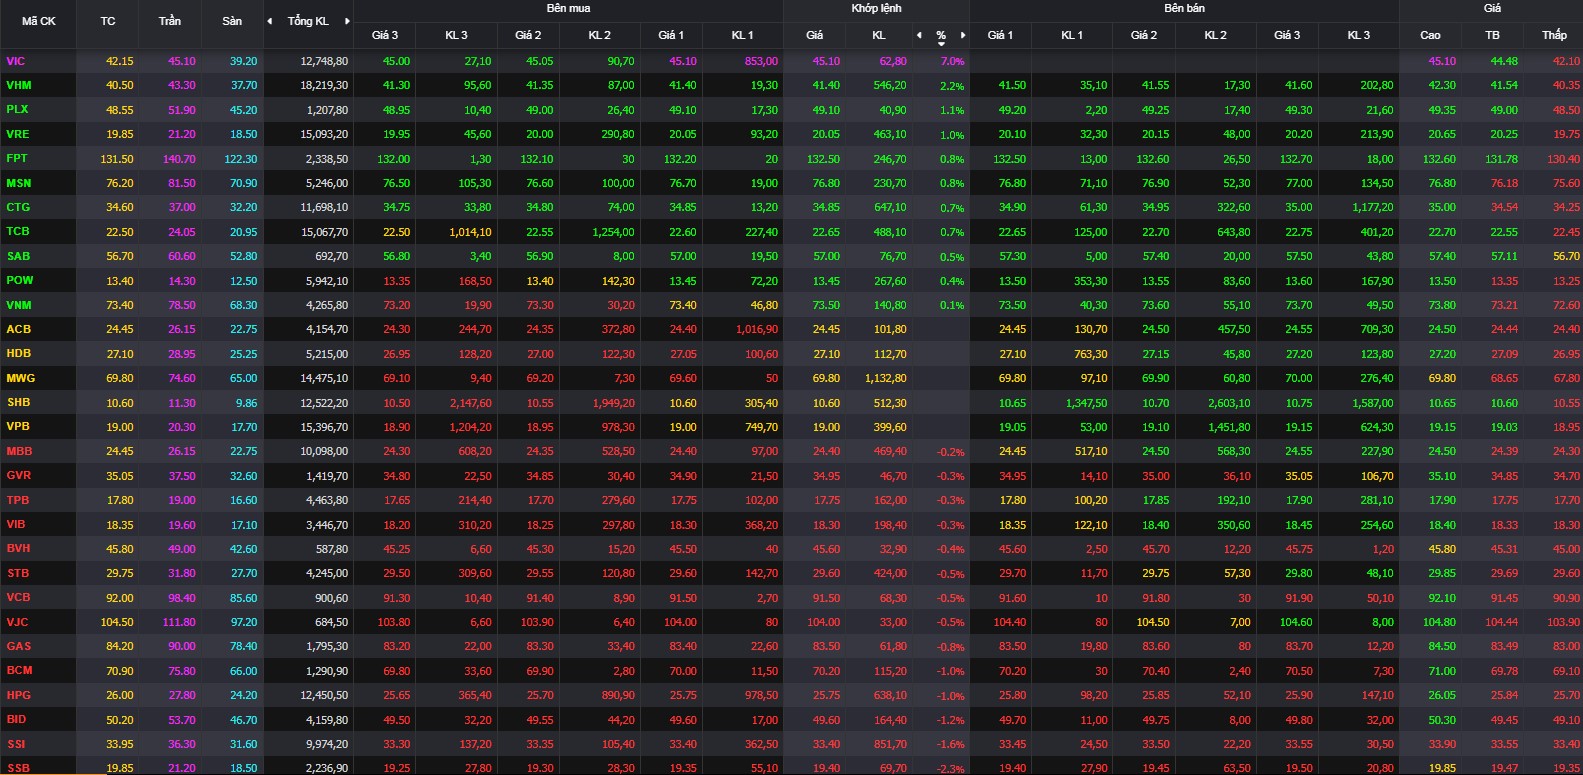Click CTG sell volume 1,177,20

pos(1372,207)
